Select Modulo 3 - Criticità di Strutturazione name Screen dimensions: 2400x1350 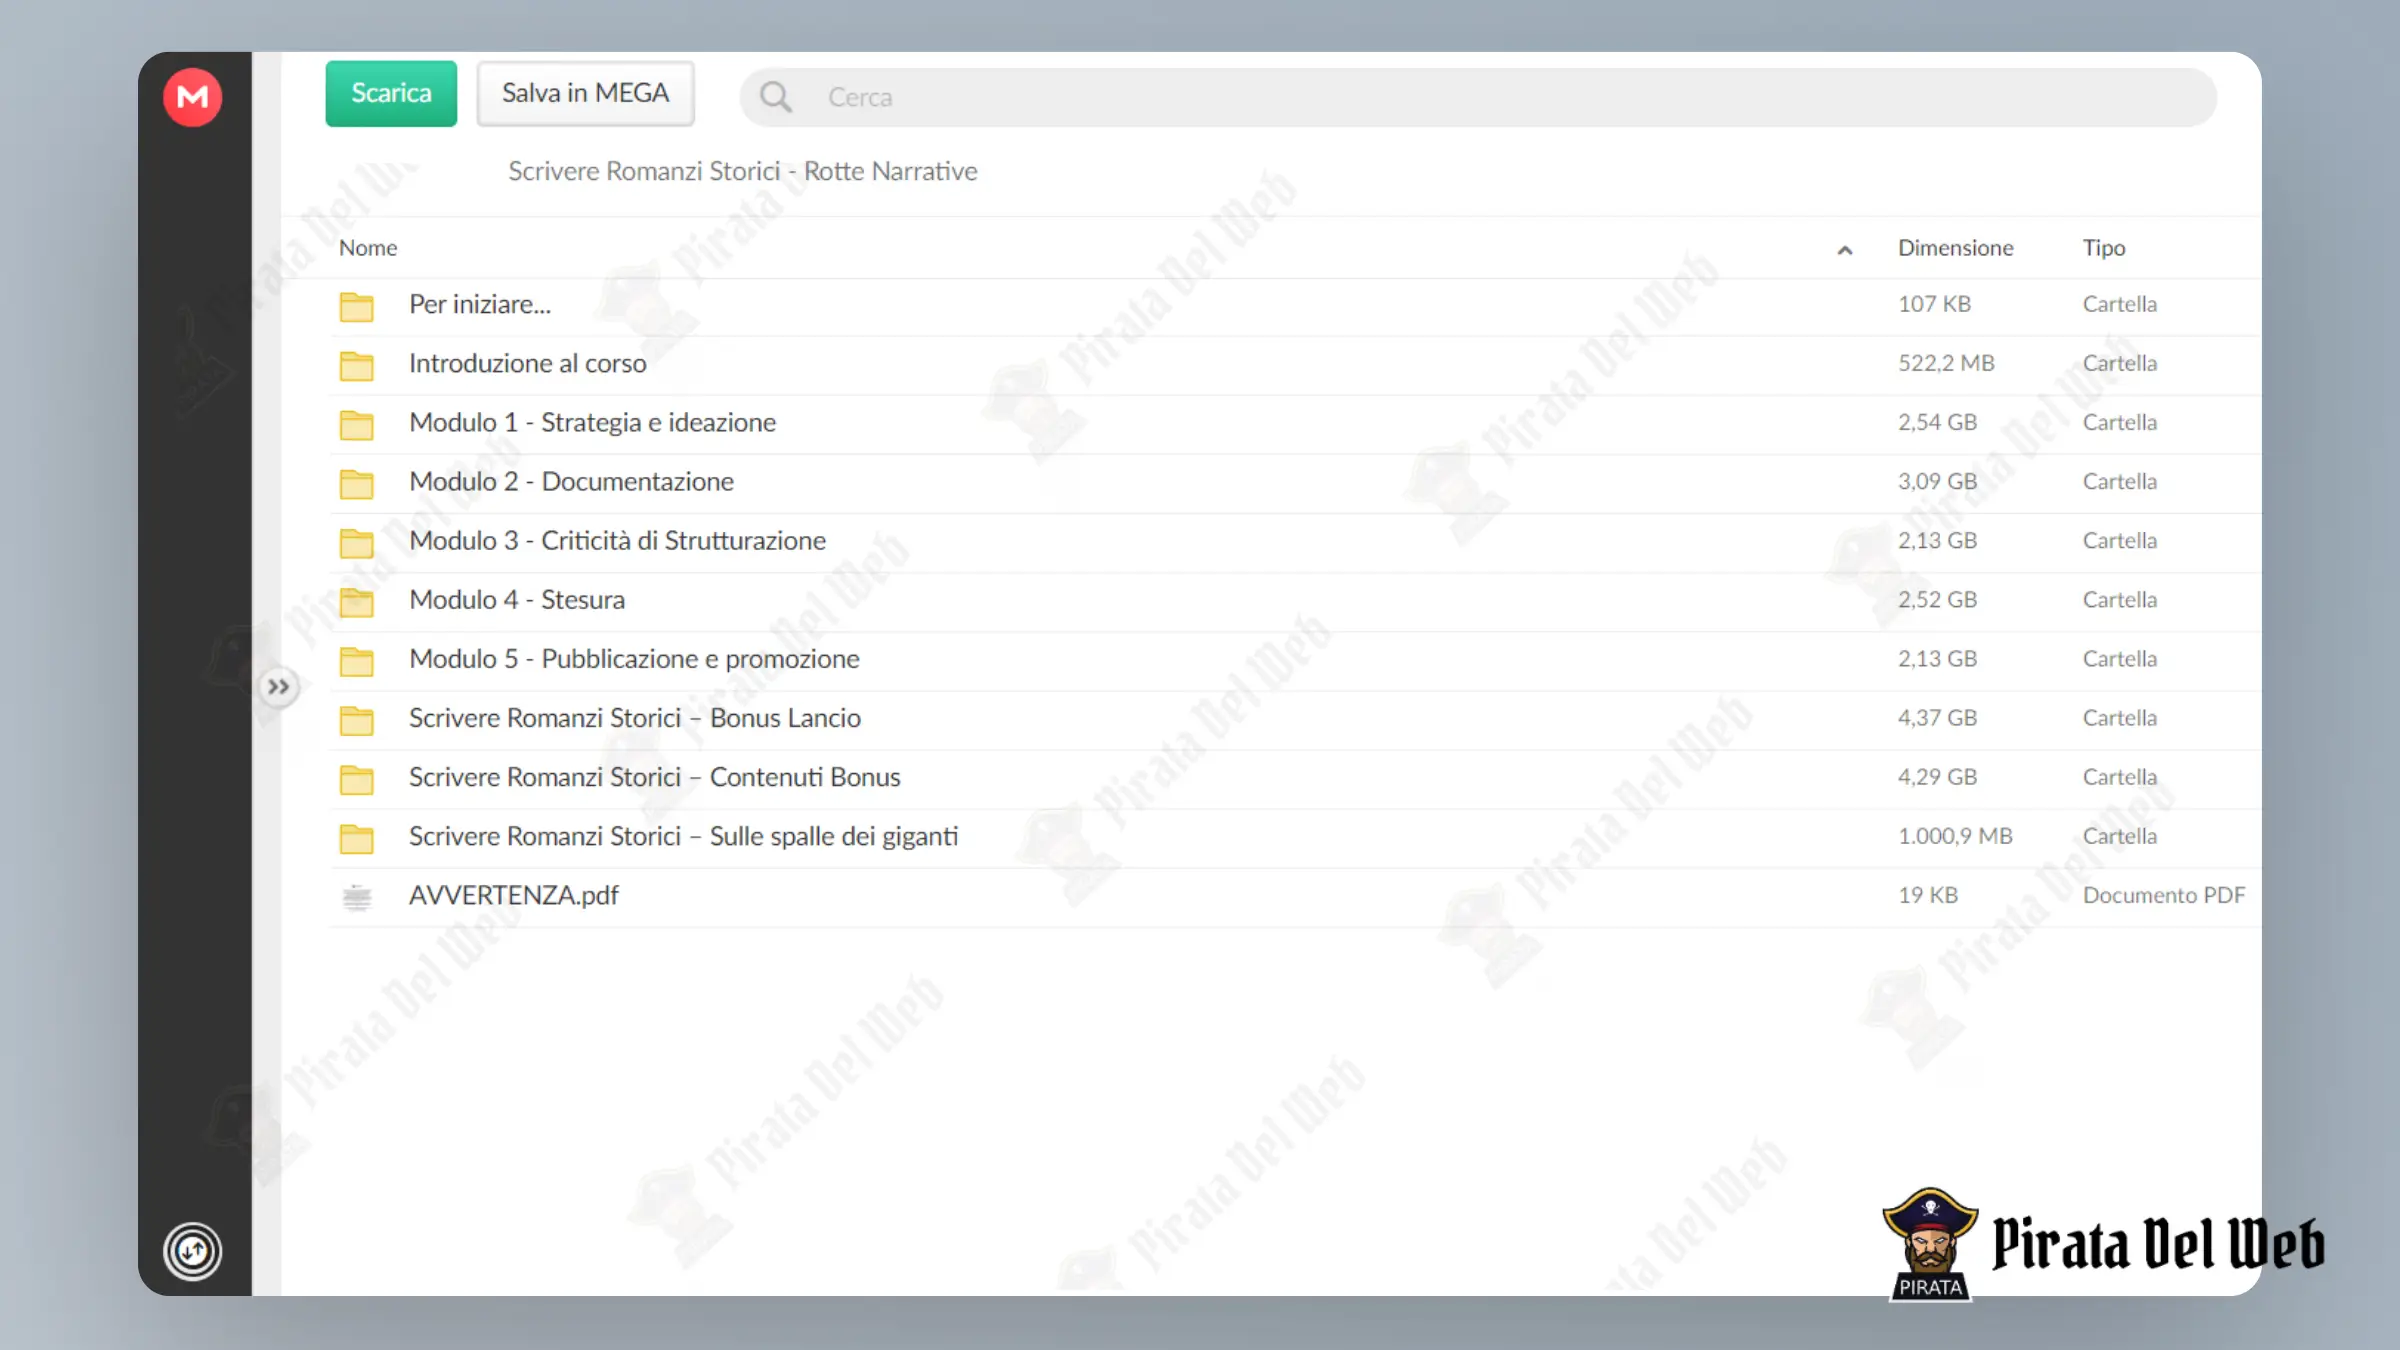pos(617,540)
